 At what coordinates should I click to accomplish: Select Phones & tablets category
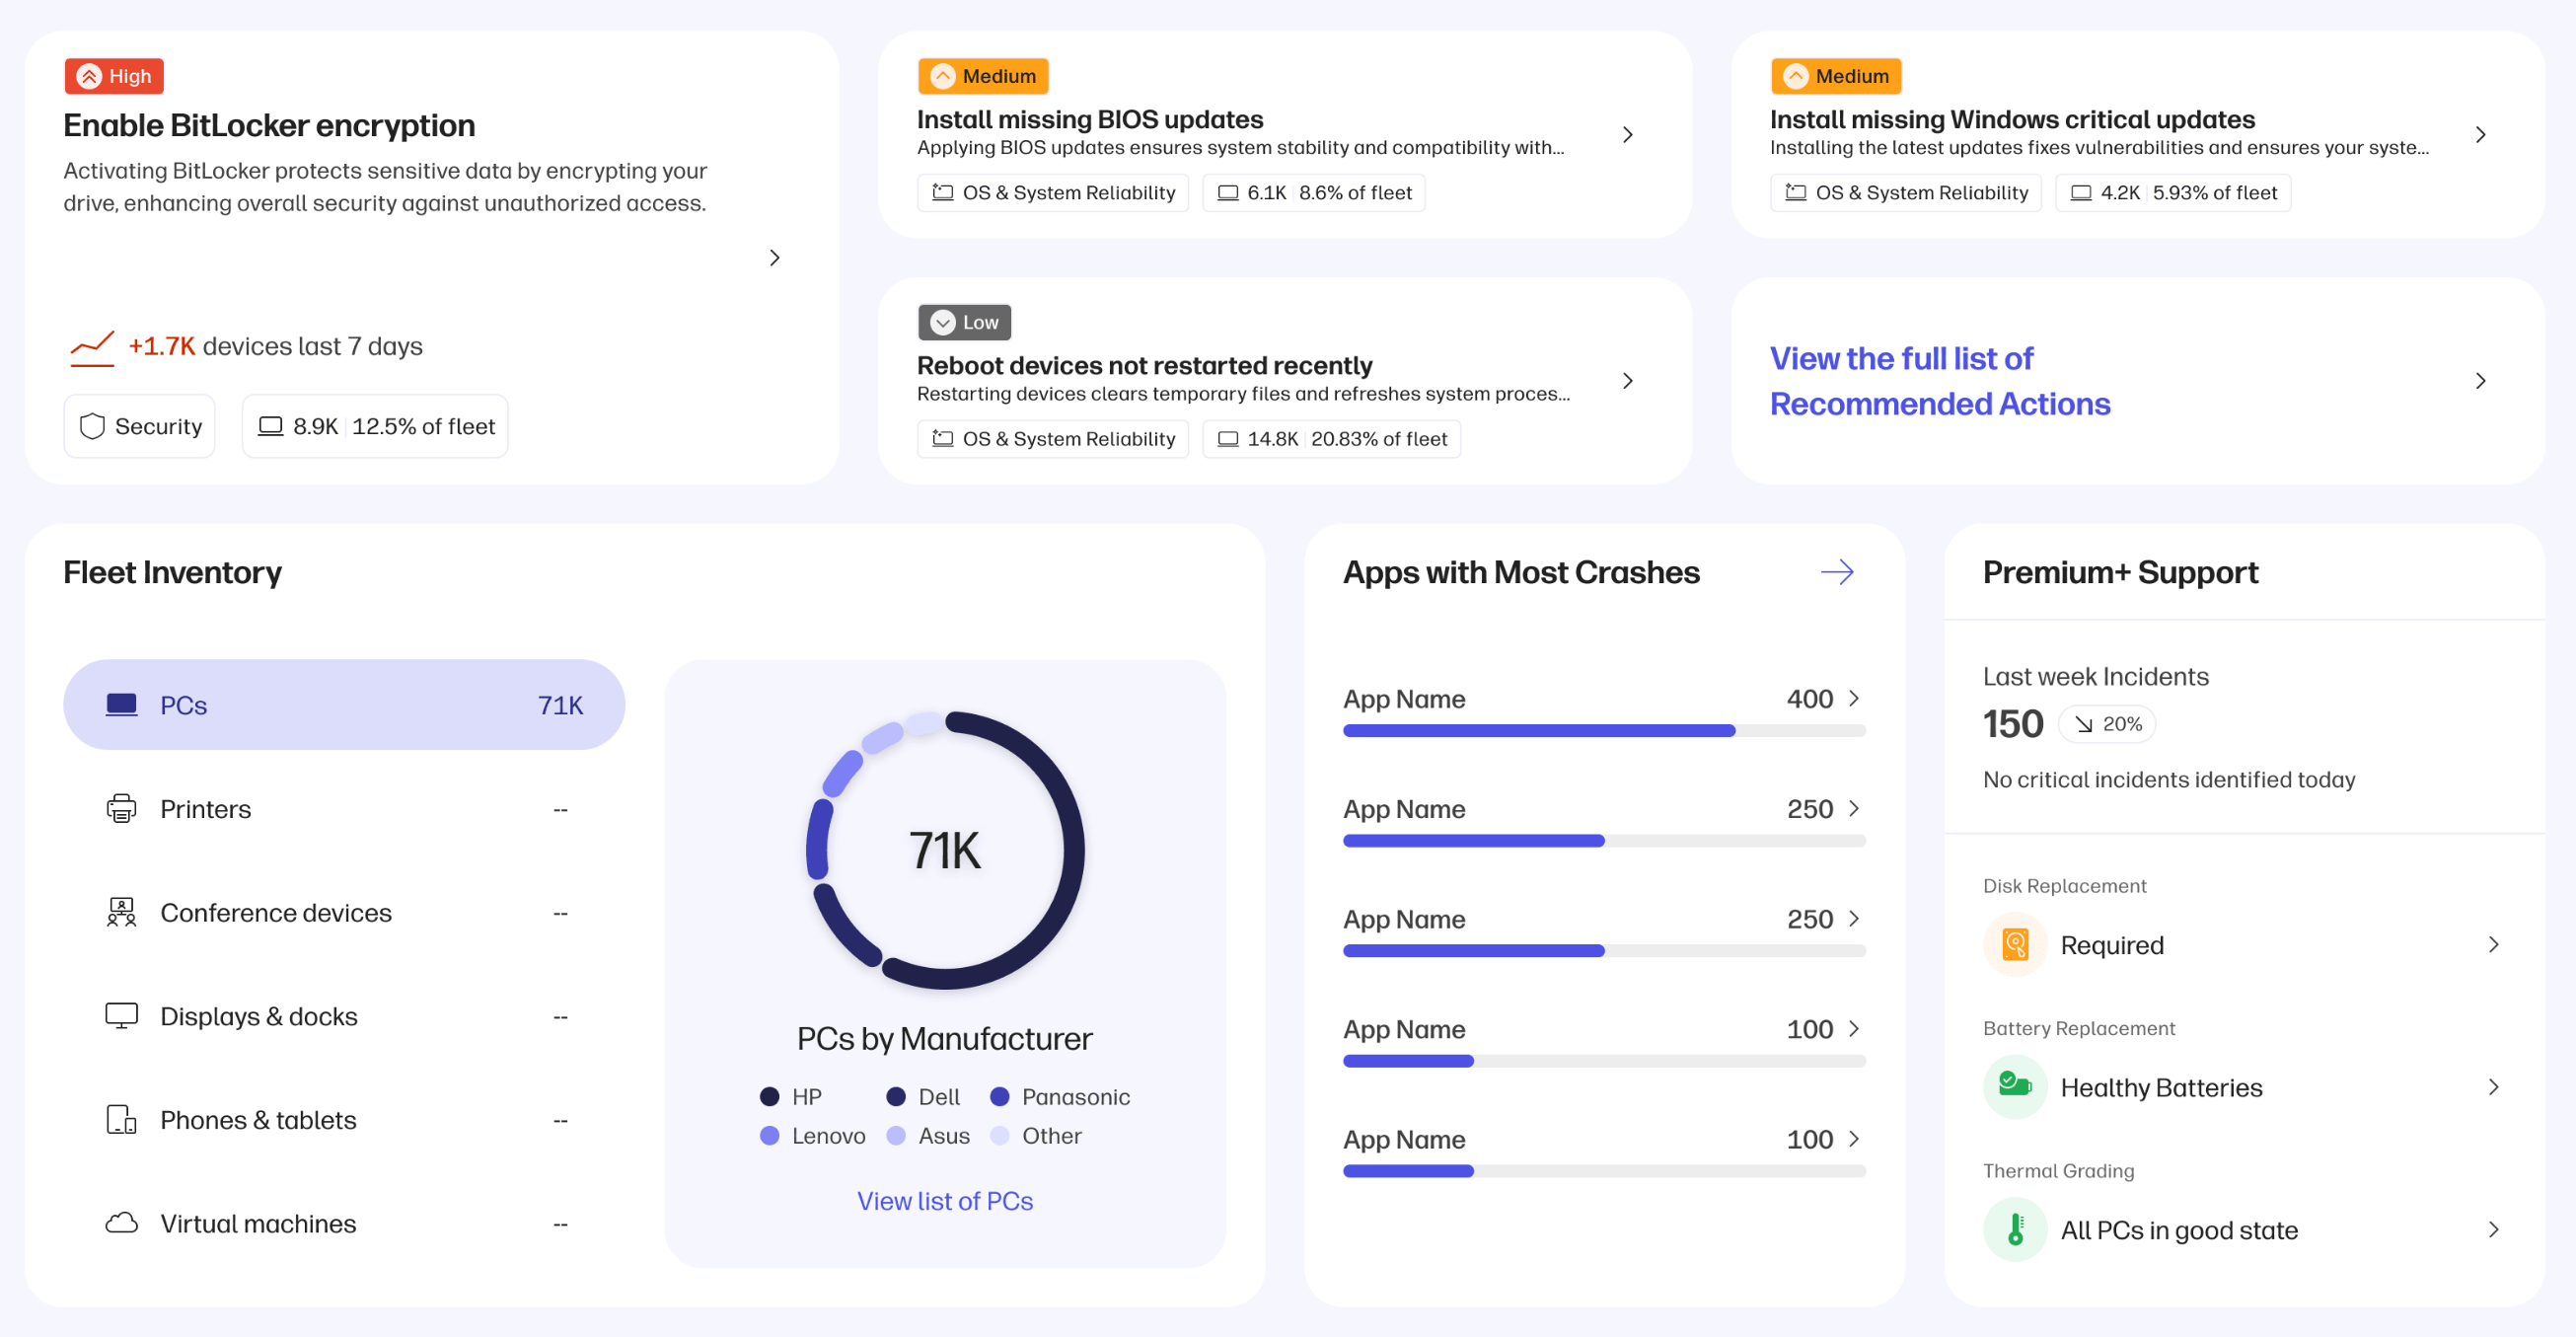[344, 1119]
